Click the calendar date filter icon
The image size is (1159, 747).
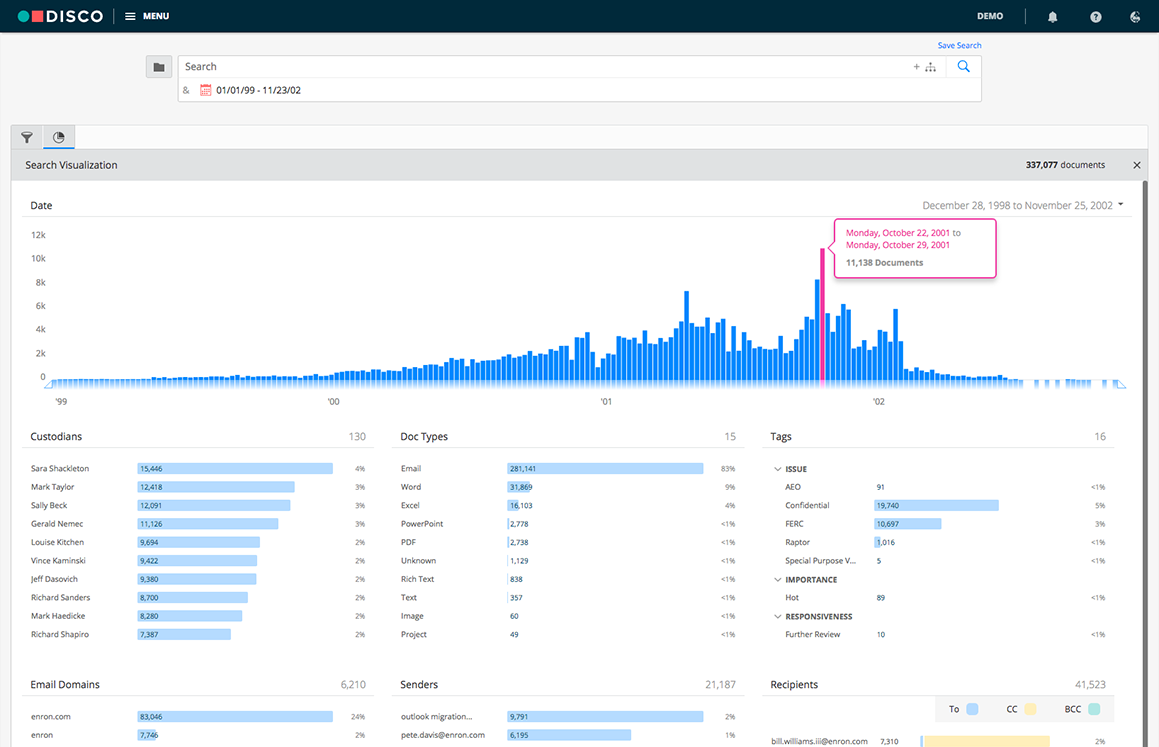205,90
